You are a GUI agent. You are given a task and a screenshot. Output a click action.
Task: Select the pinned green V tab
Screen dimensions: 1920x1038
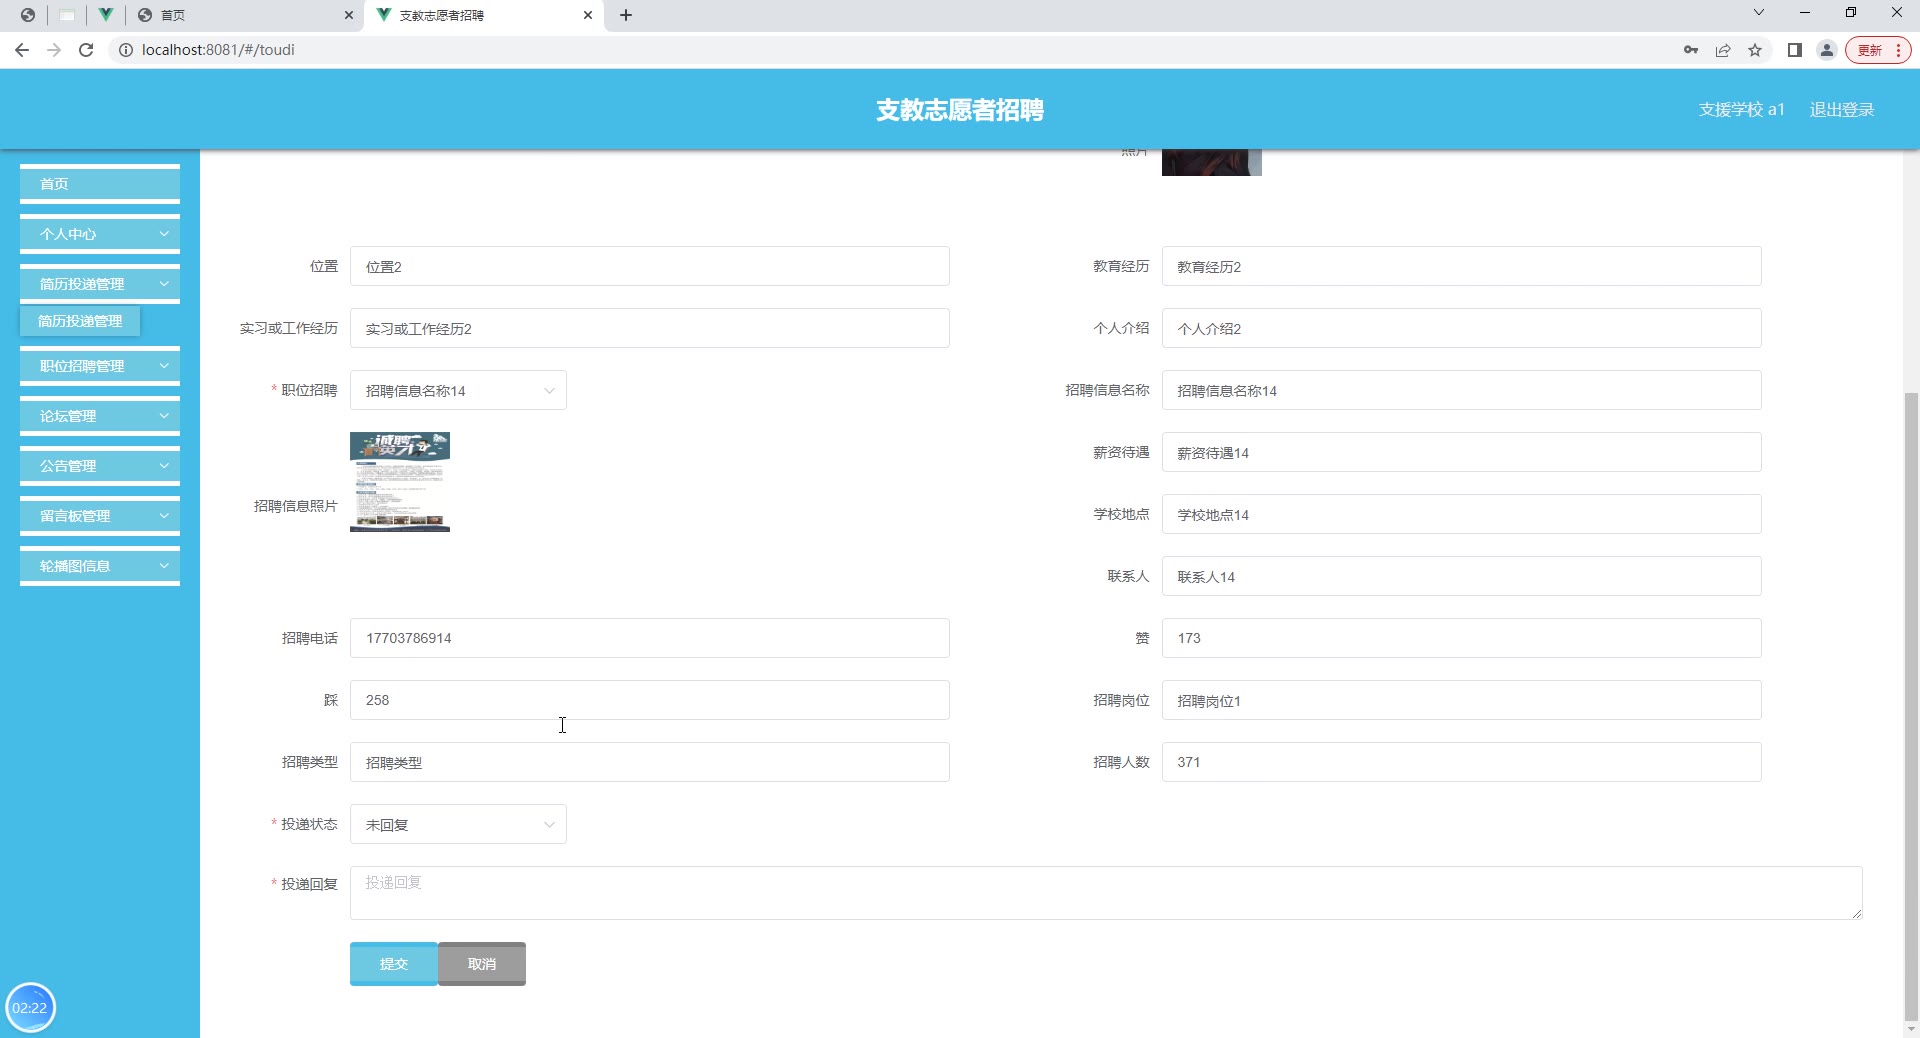[105, 15]
